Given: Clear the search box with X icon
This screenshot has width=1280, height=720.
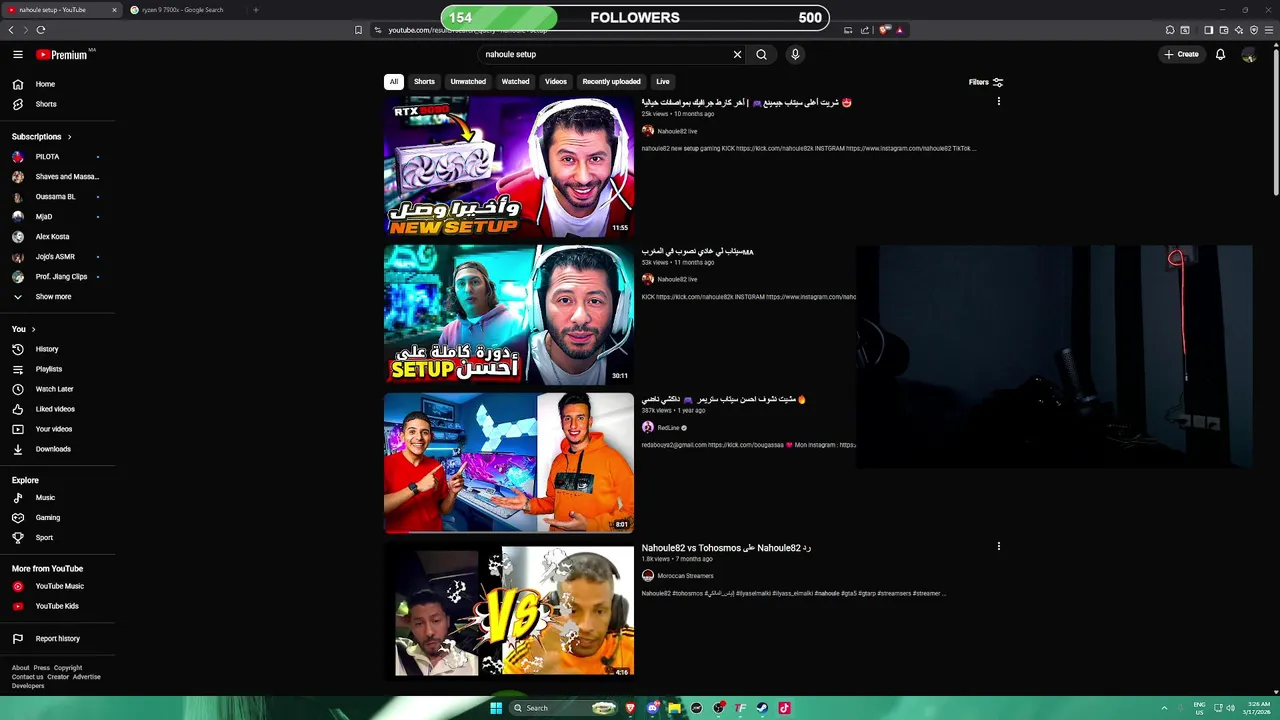Looking at the screenshot, I should (x=738, y=55).
